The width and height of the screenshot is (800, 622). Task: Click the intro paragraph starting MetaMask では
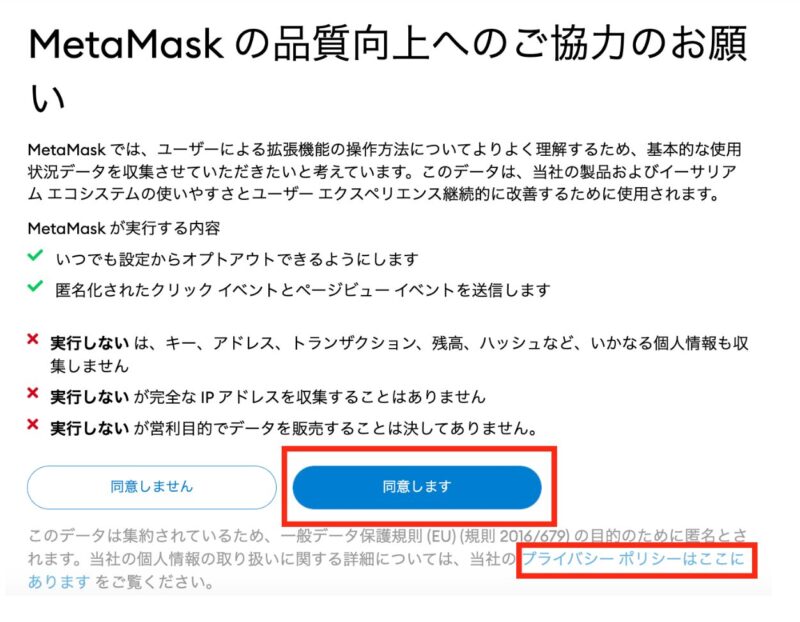pos(384,172)
